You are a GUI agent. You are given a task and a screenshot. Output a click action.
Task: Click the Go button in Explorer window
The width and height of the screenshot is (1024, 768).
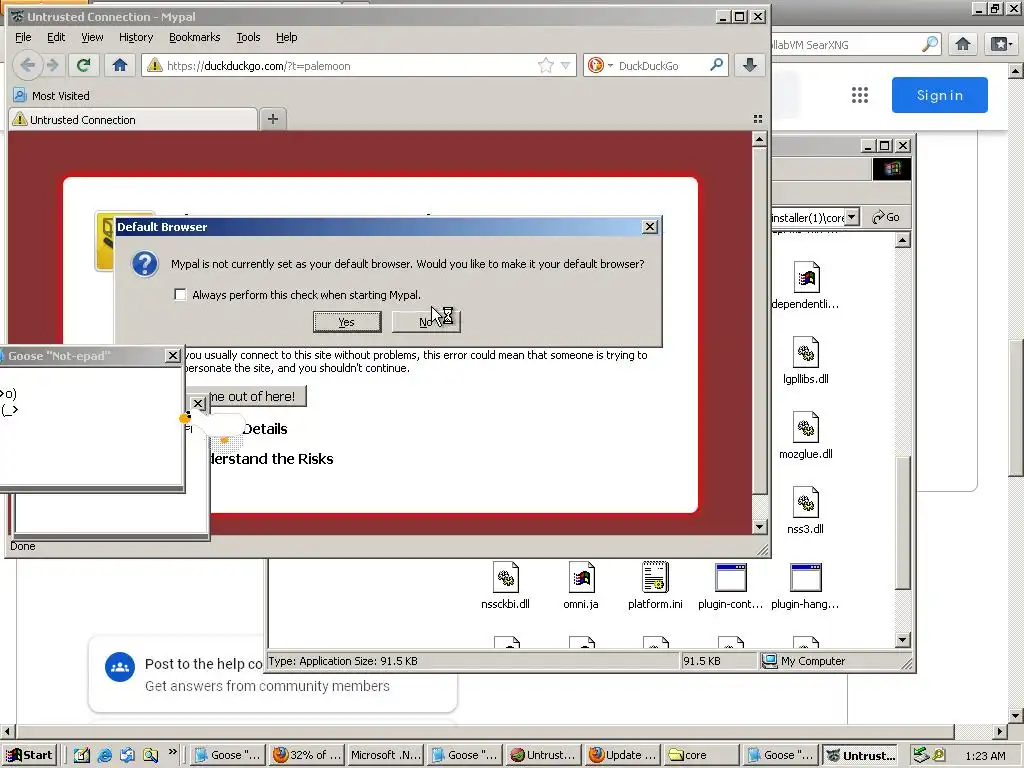(886, 217)
